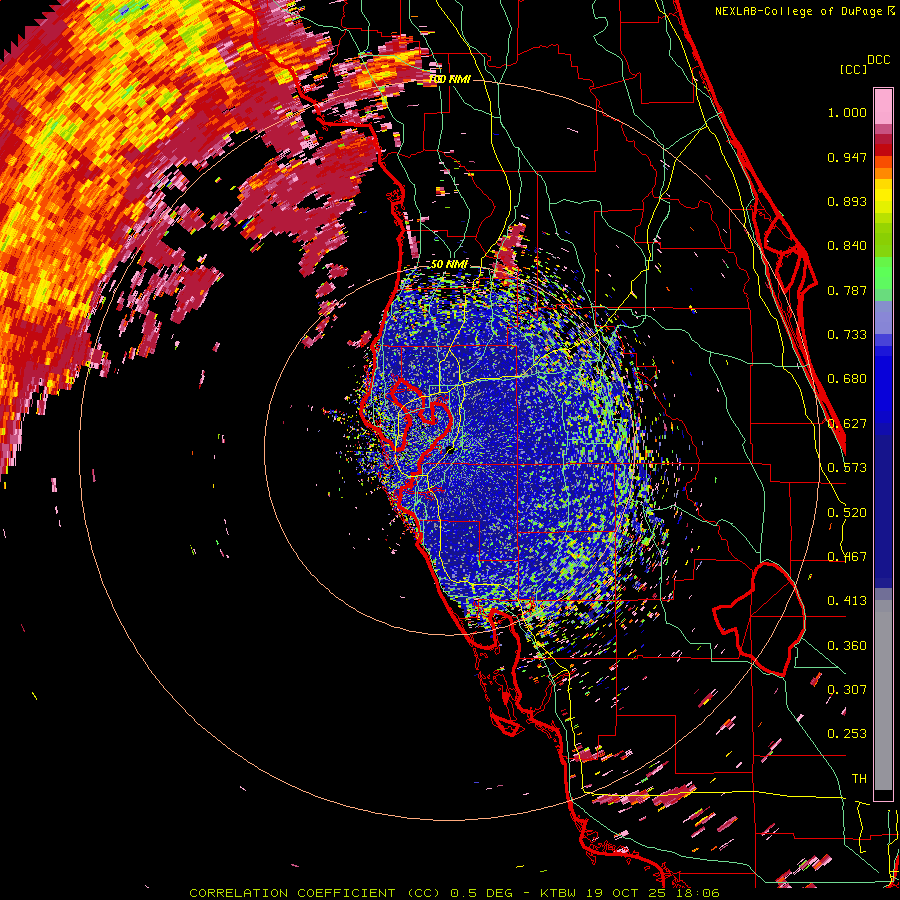This screenshot has width=900, height=900.
Task: Click the DCC product label
Action: click(x=879, y=60)
